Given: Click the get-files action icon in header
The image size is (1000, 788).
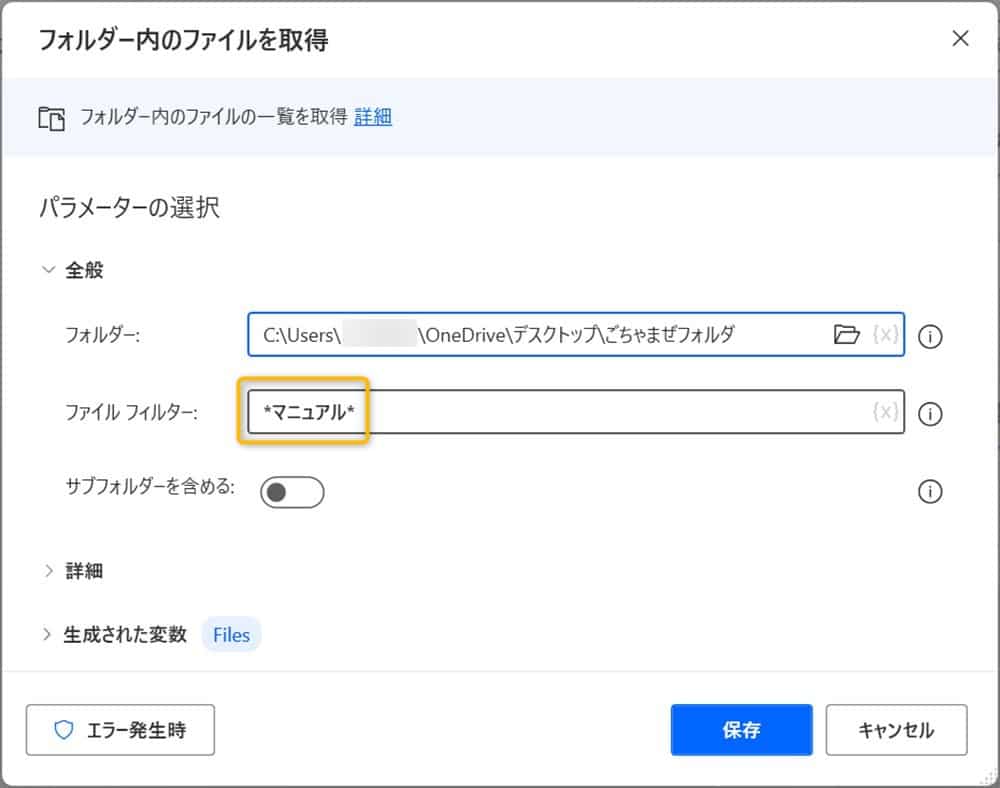Looking at the screenshot, I should point(51,117).
